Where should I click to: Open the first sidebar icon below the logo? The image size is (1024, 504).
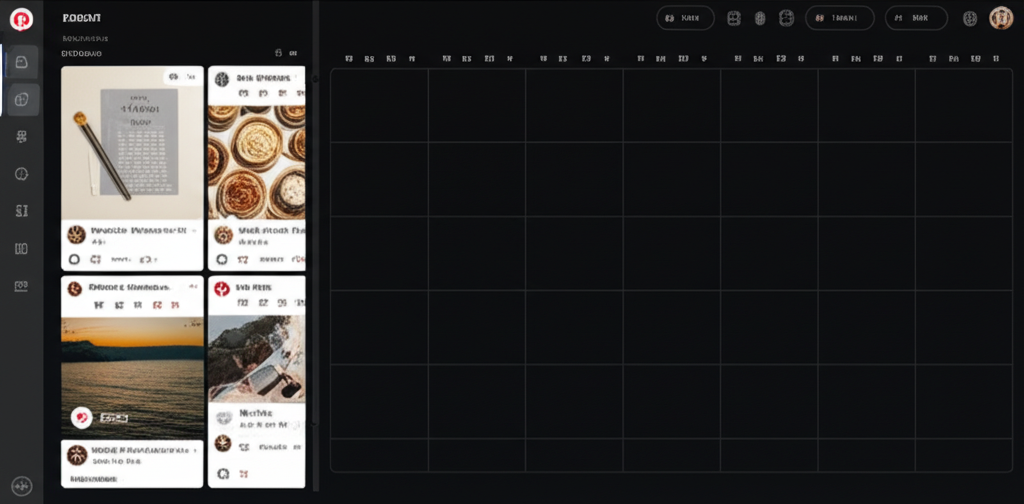(x=22, y=62)
